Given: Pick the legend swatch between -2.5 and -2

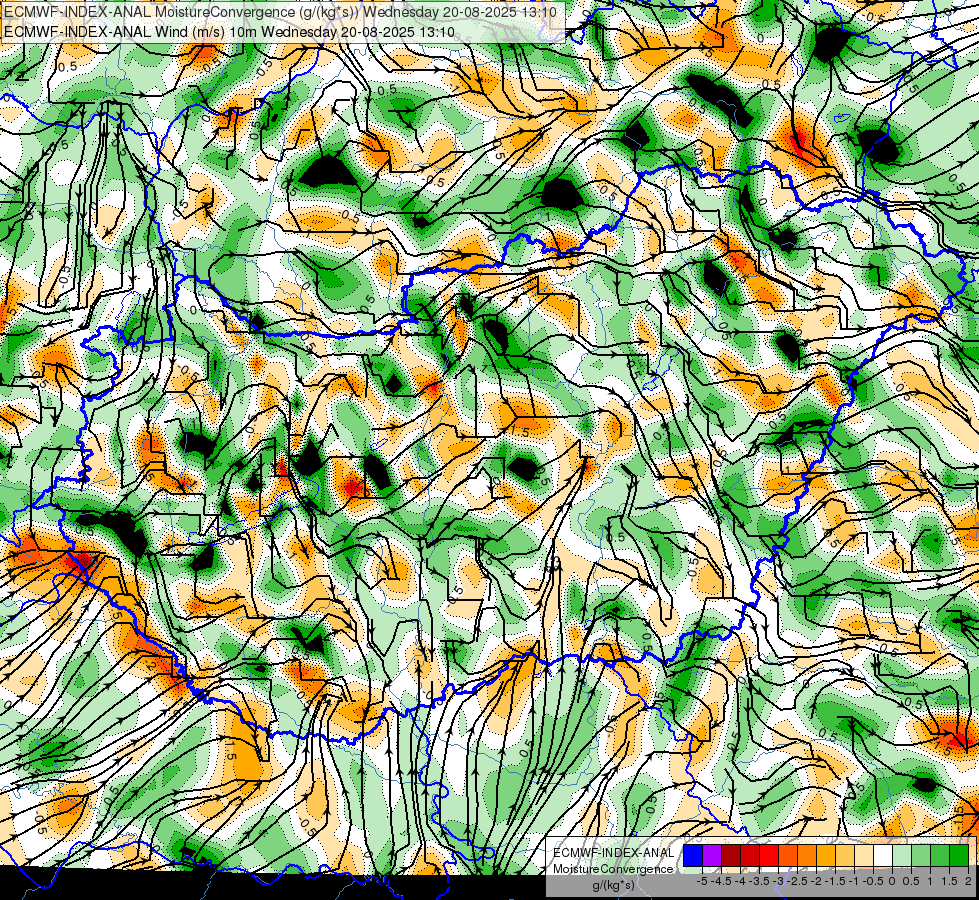Looking at the screenshot, I should pyautogui.click(x=807, y=856).
